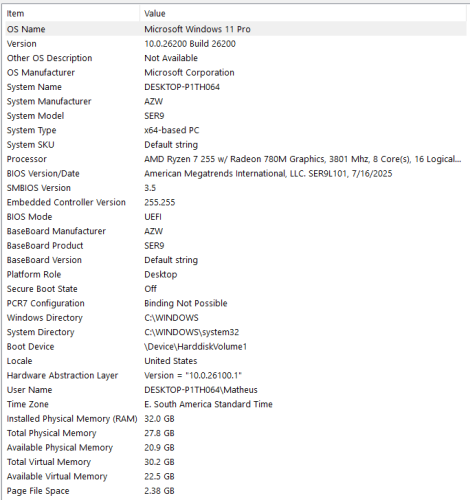470x500 pixels.
Task: Select the System Name DESKTOP-P1TH064 row
Action: 236,87
